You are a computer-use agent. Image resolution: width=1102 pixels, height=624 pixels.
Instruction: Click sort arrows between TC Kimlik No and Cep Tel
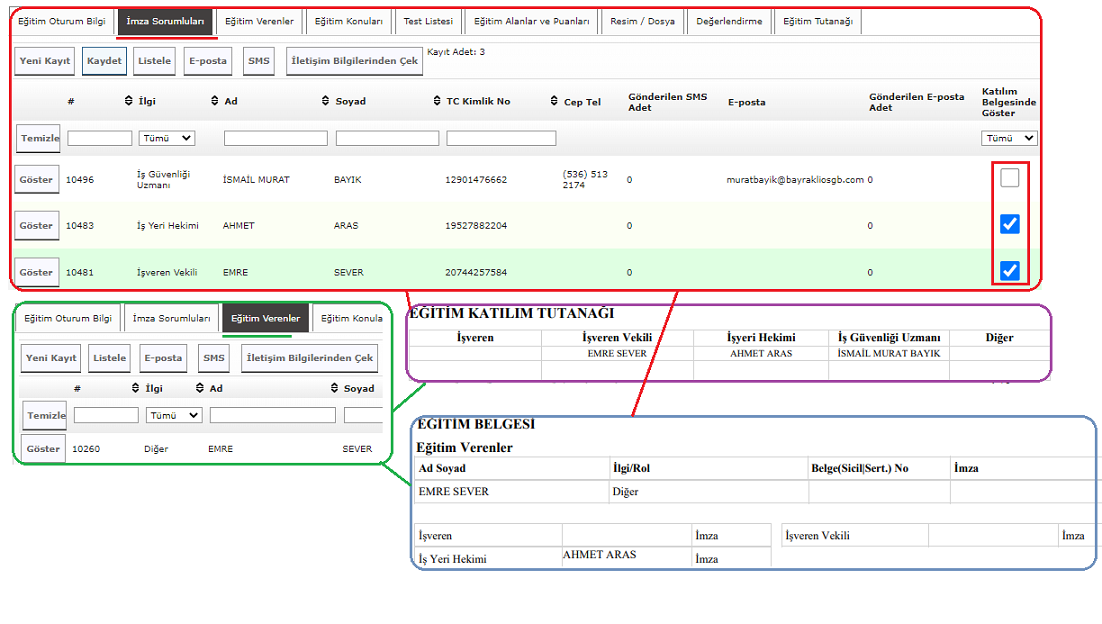554,101
